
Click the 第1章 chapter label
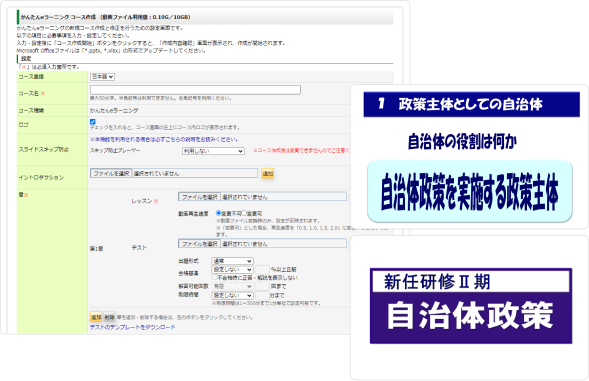tap(97, 249)
